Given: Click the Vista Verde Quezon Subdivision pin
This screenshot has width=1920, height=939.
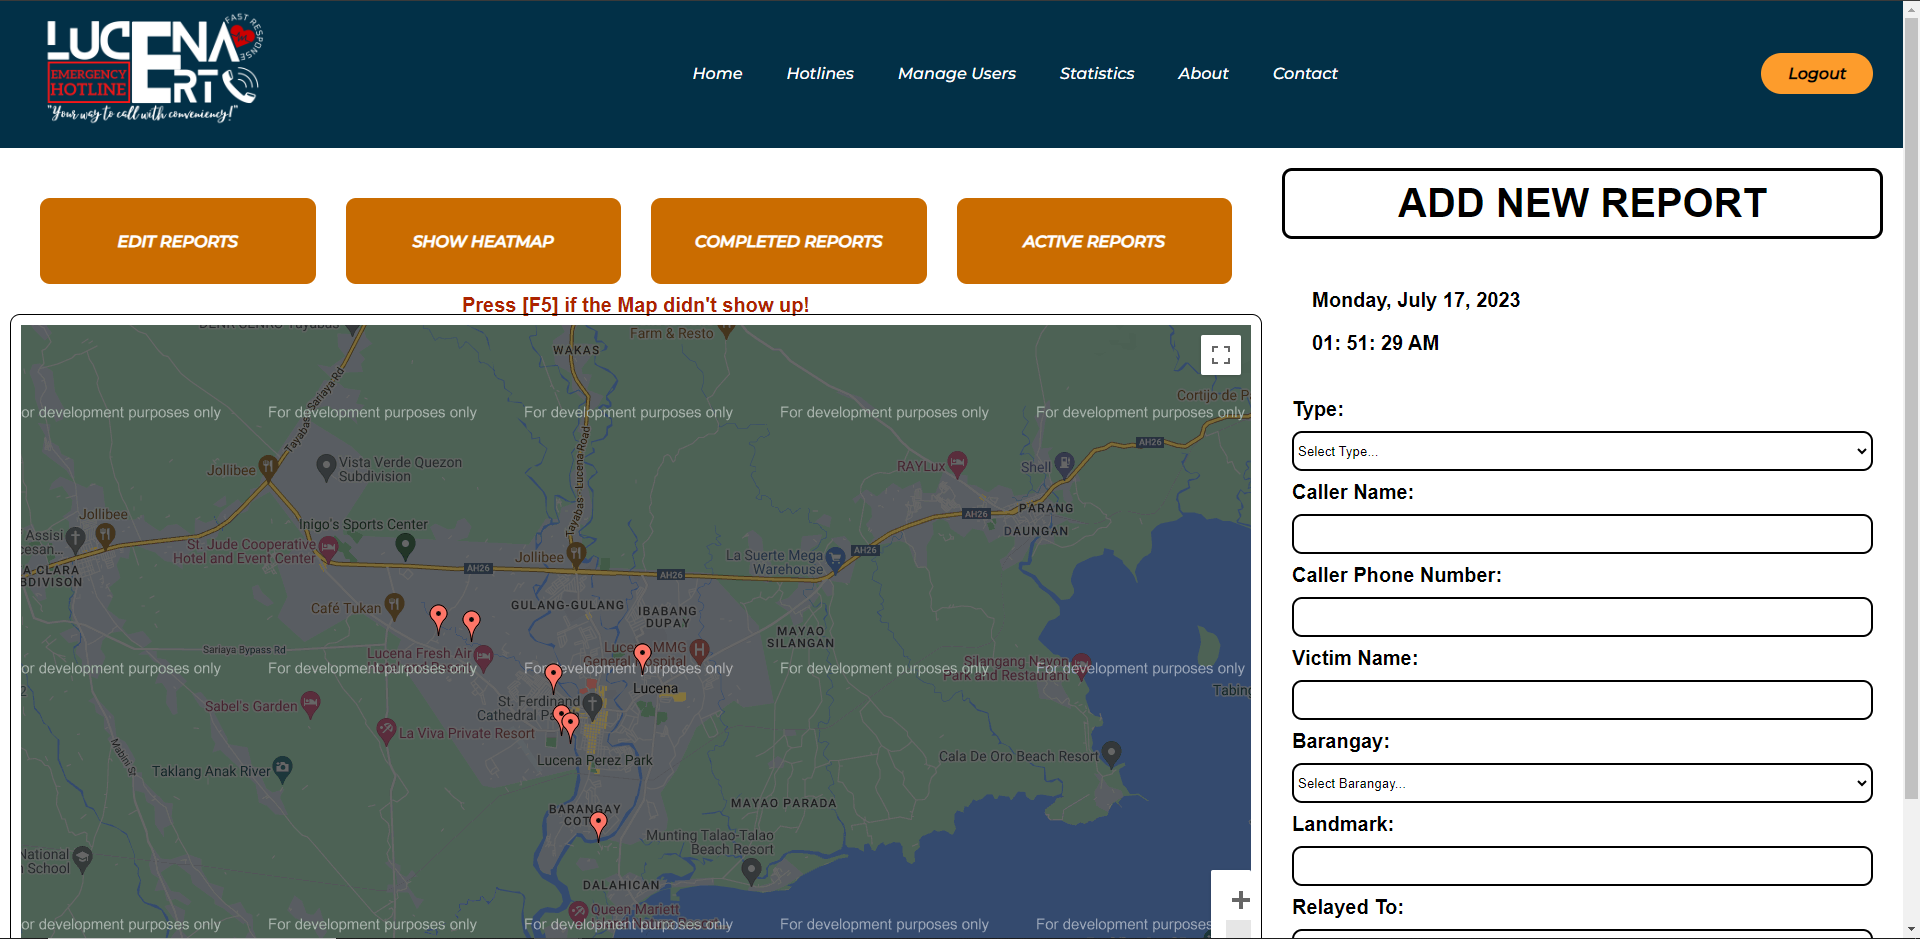Looking at the screenshot, I should pyautogui.click(x=326, y=466).
